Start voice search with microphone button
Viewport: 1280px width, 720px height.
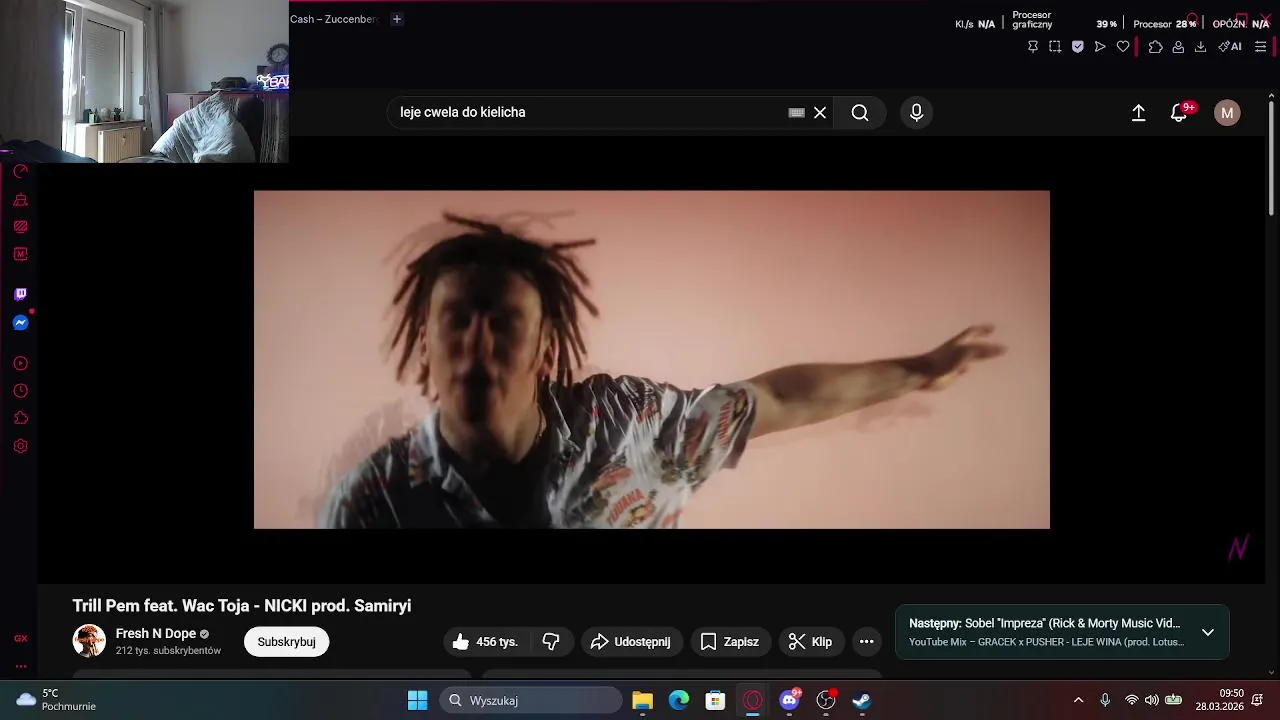click(916, 113)
